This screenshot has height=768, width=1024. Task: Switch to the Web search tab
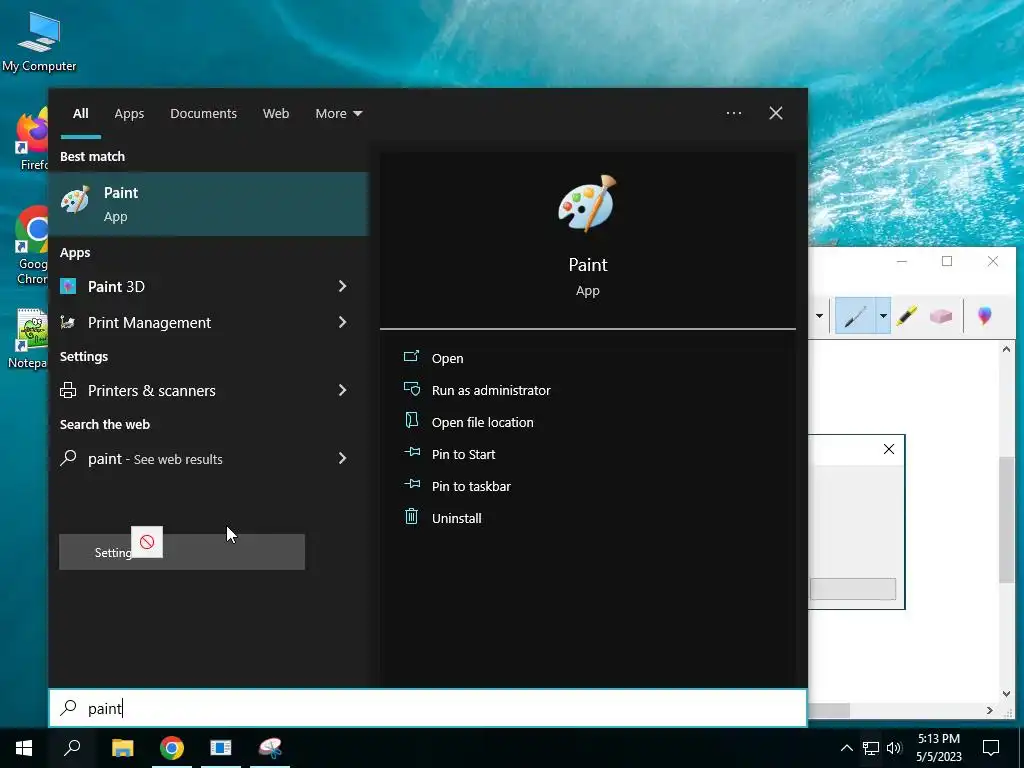276,114
